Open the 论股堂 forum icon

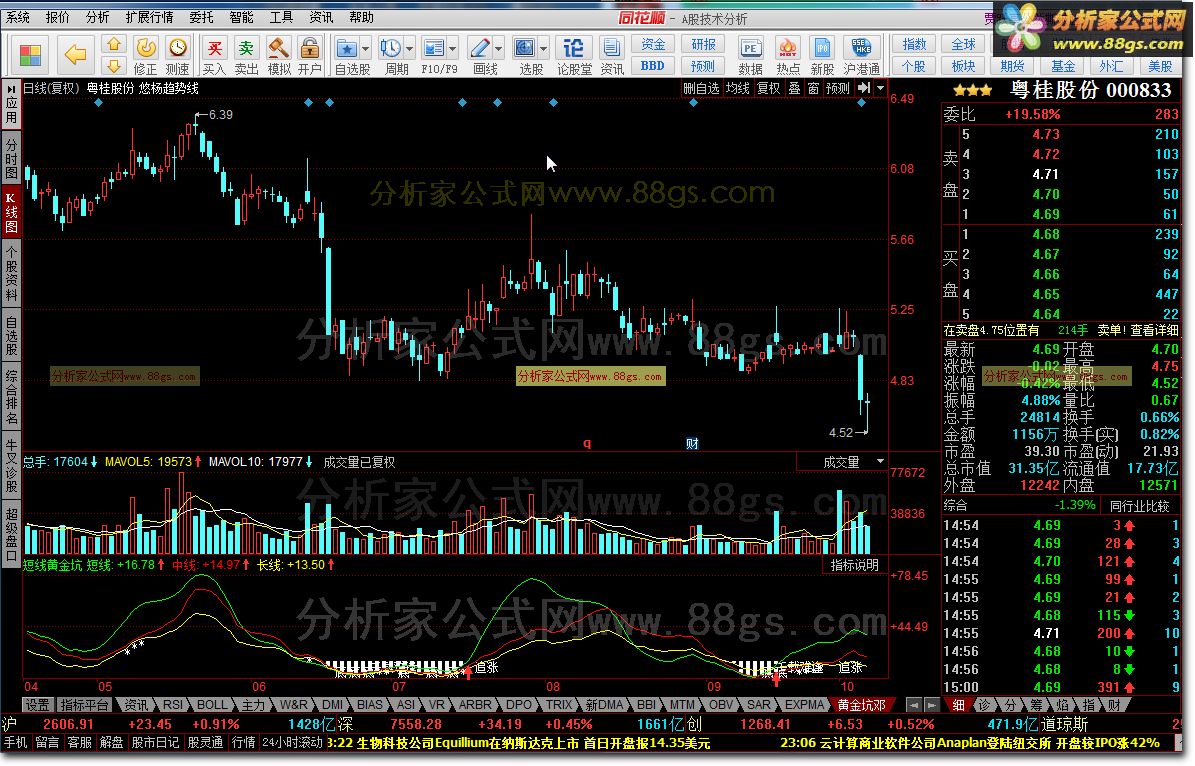click(573, 49)
